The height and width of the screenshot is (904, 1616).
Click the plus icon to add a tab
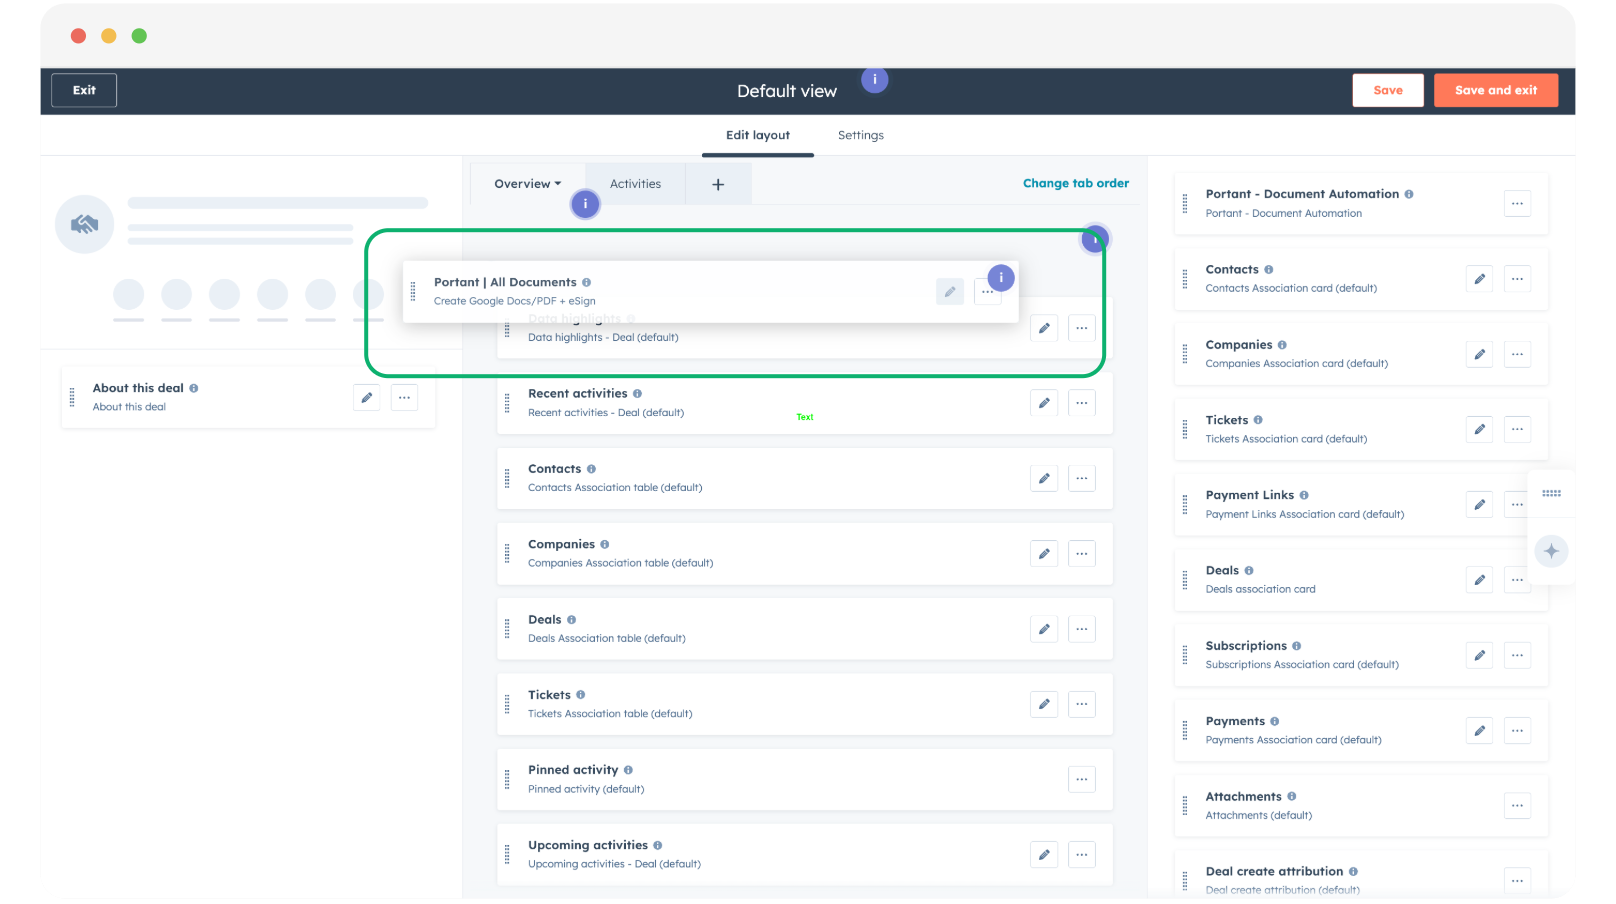coord(718,184)
